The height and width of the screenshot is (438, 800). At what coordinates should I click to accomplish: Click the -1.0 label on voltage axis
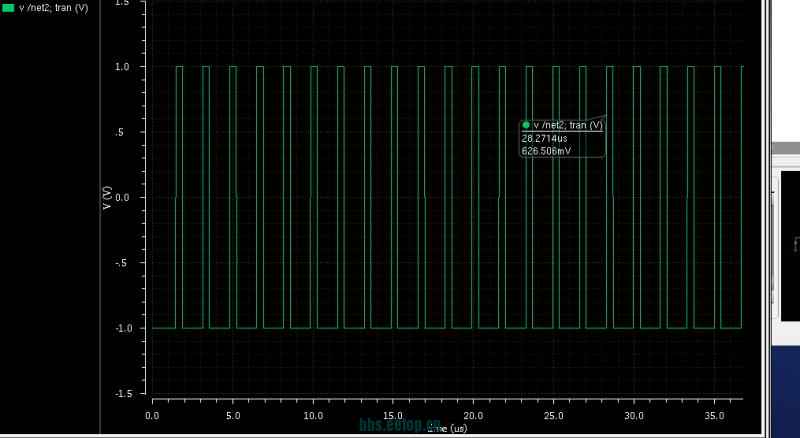pos(123,328)
